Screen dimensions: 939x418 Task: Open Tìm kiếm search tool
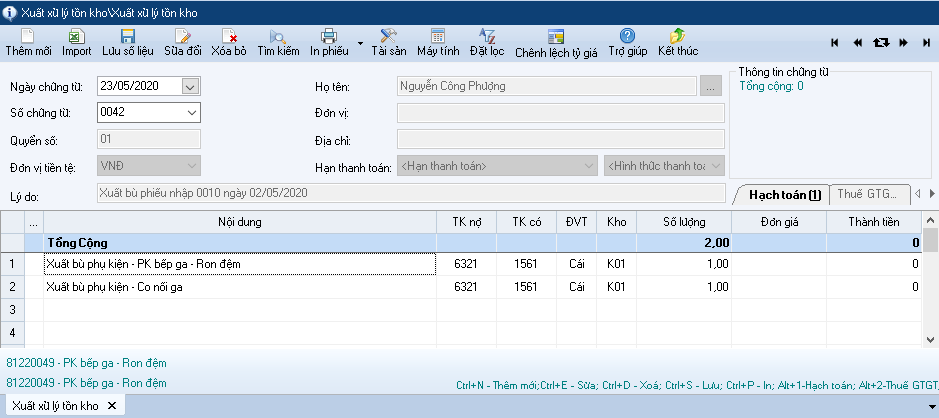(x=278, y=42)
